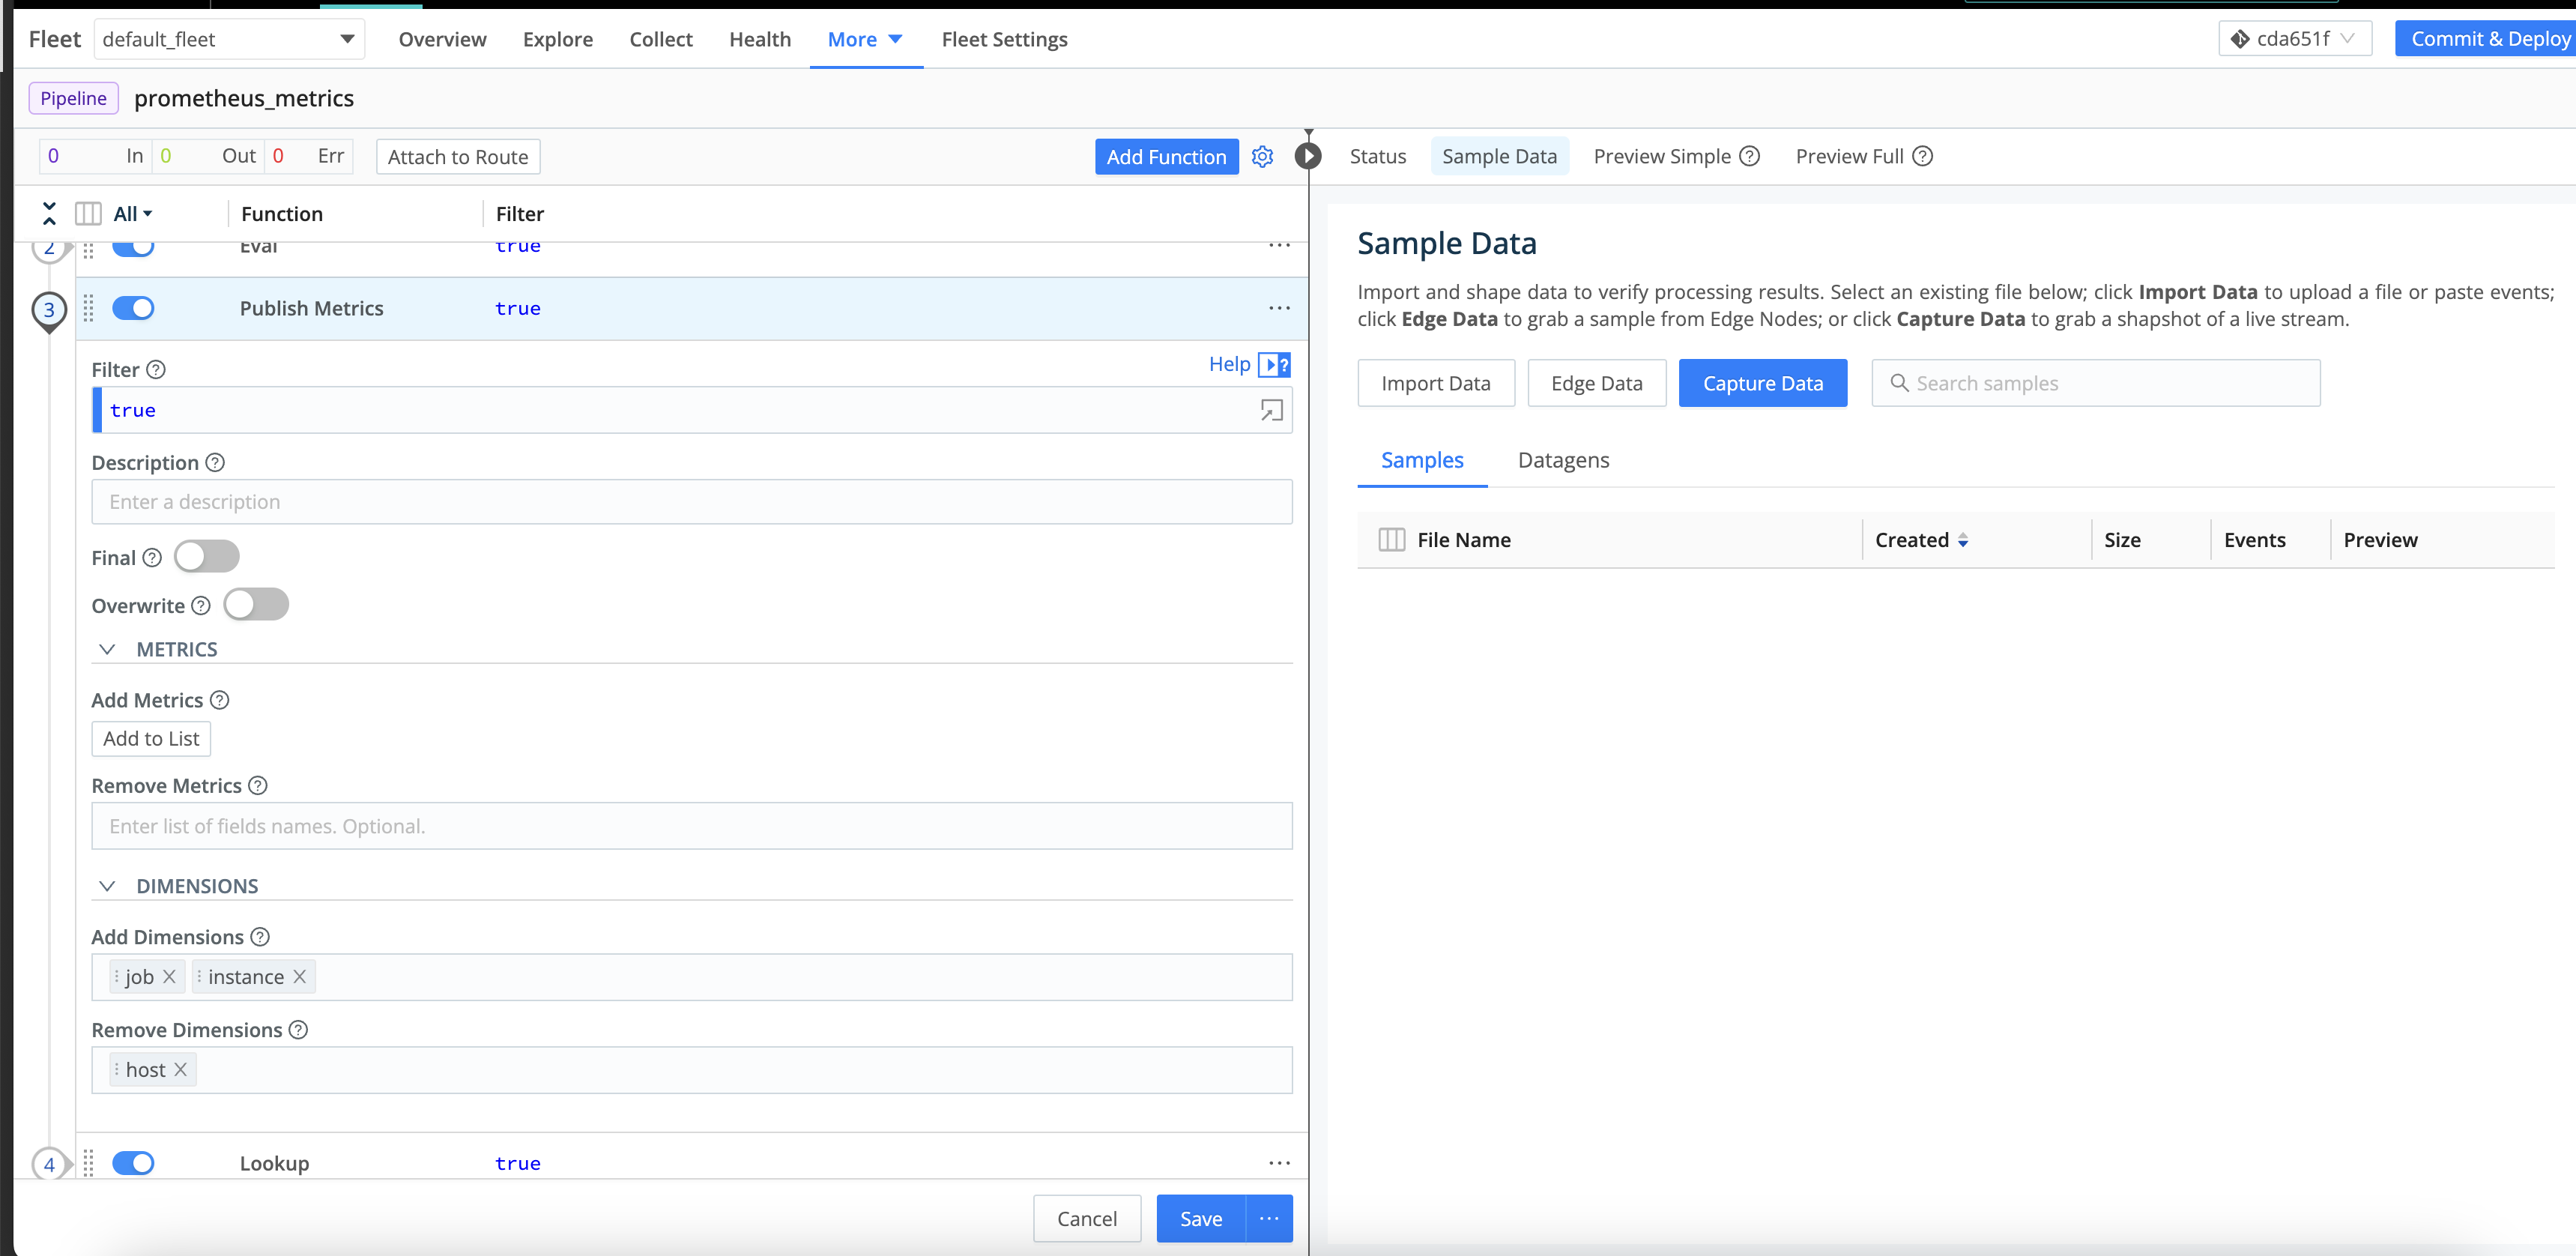Screen dimensions: 2576x1256
Task: Click the pipeline preview play icon
Action: 1308,156
